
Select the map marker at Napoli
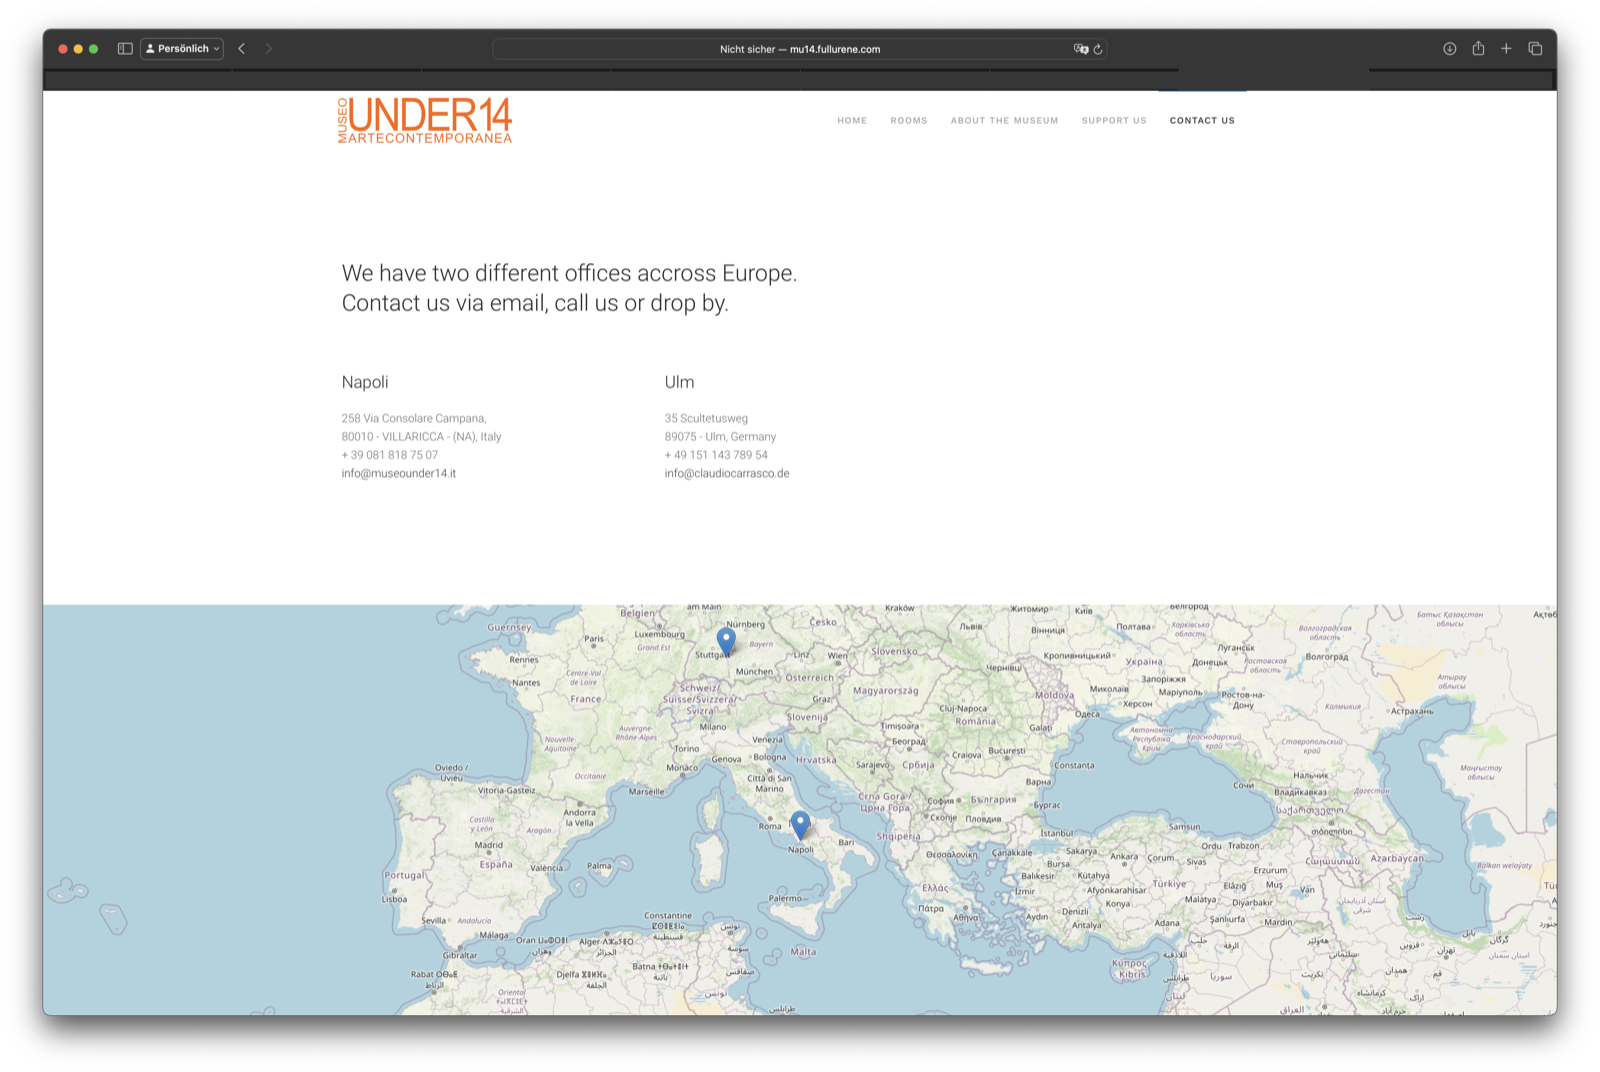(800, 824)
